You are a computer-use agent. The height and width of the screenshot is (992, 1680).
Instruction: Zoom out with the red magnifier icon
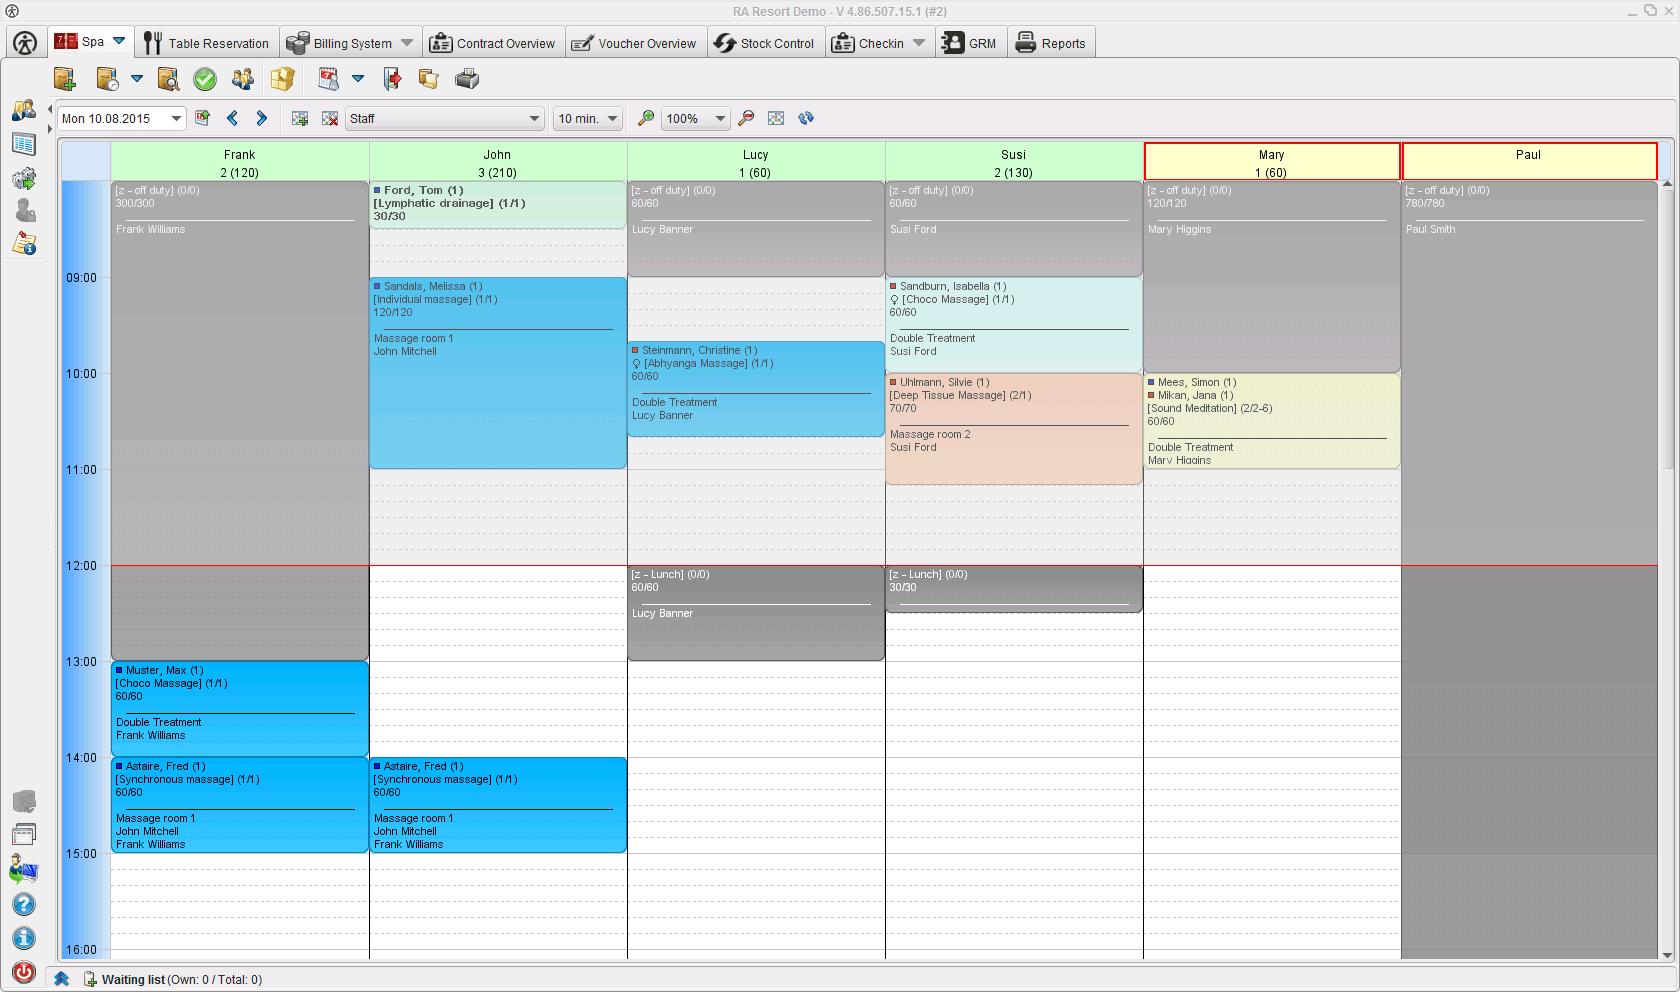(x=746, y=118)
